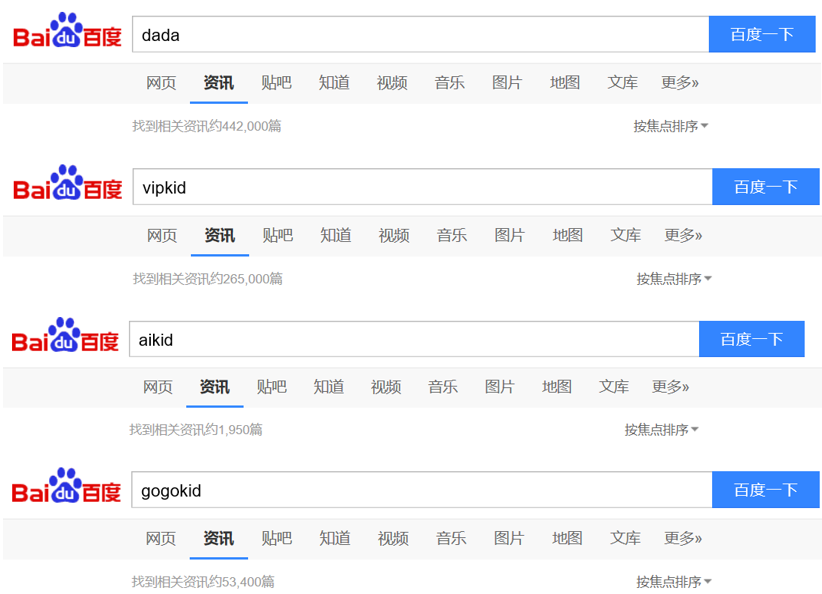Click the Baidu logo beside the gogokid search
Viewport: 822px width, 594px height.
66,486
